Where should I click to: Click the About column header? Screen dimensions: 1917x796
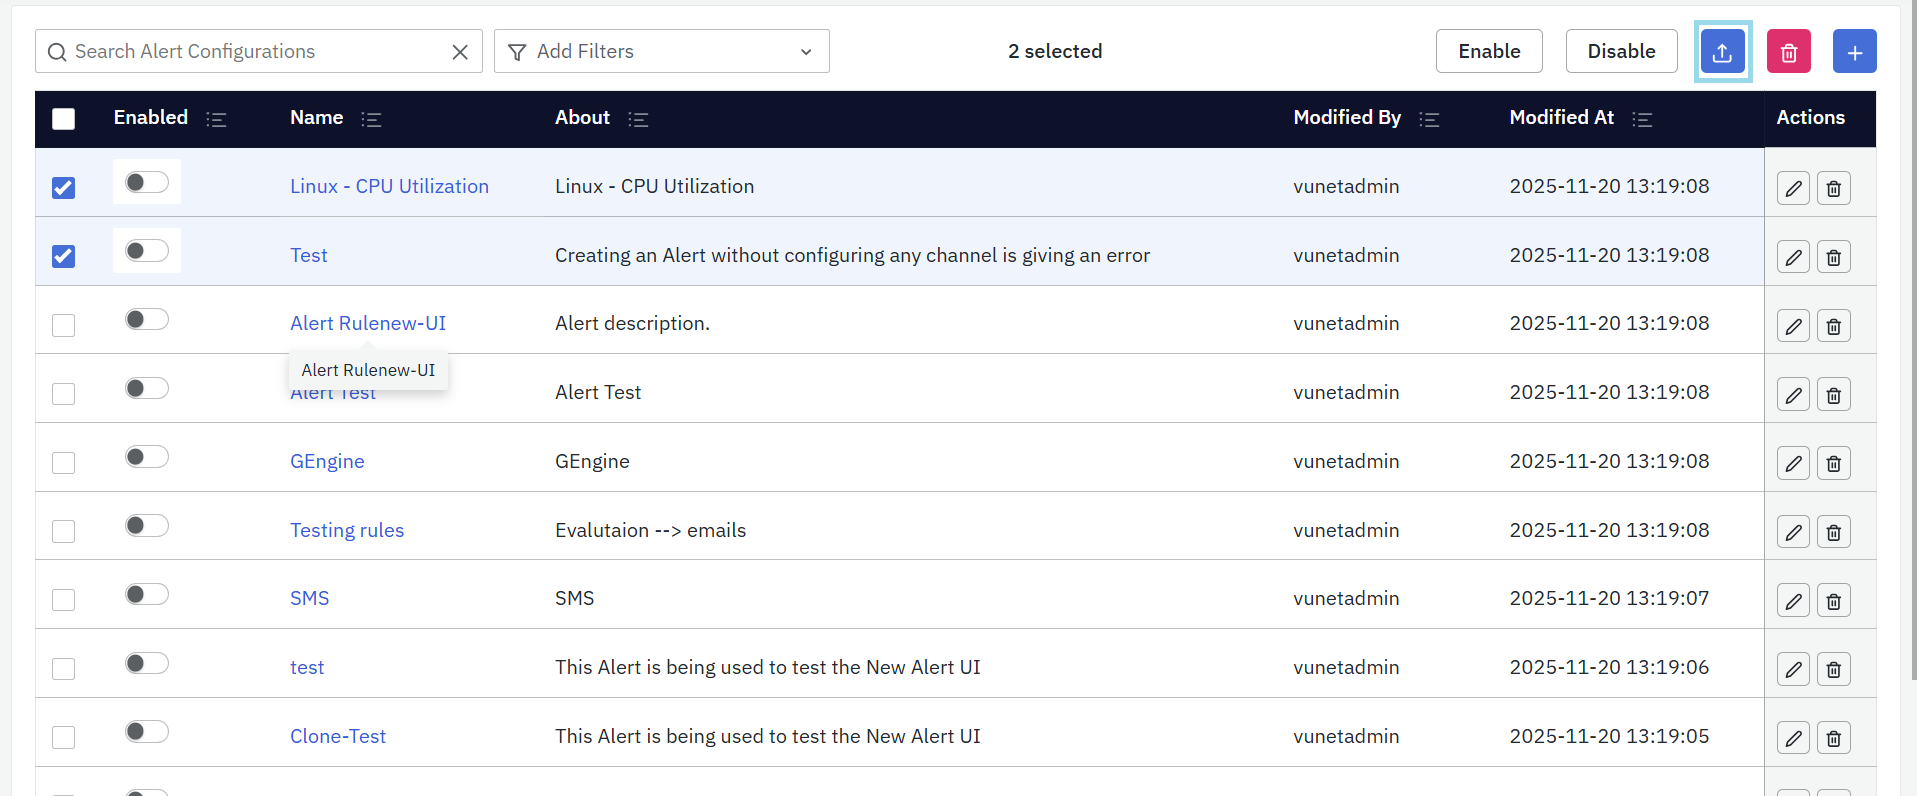tap(582, 118)
